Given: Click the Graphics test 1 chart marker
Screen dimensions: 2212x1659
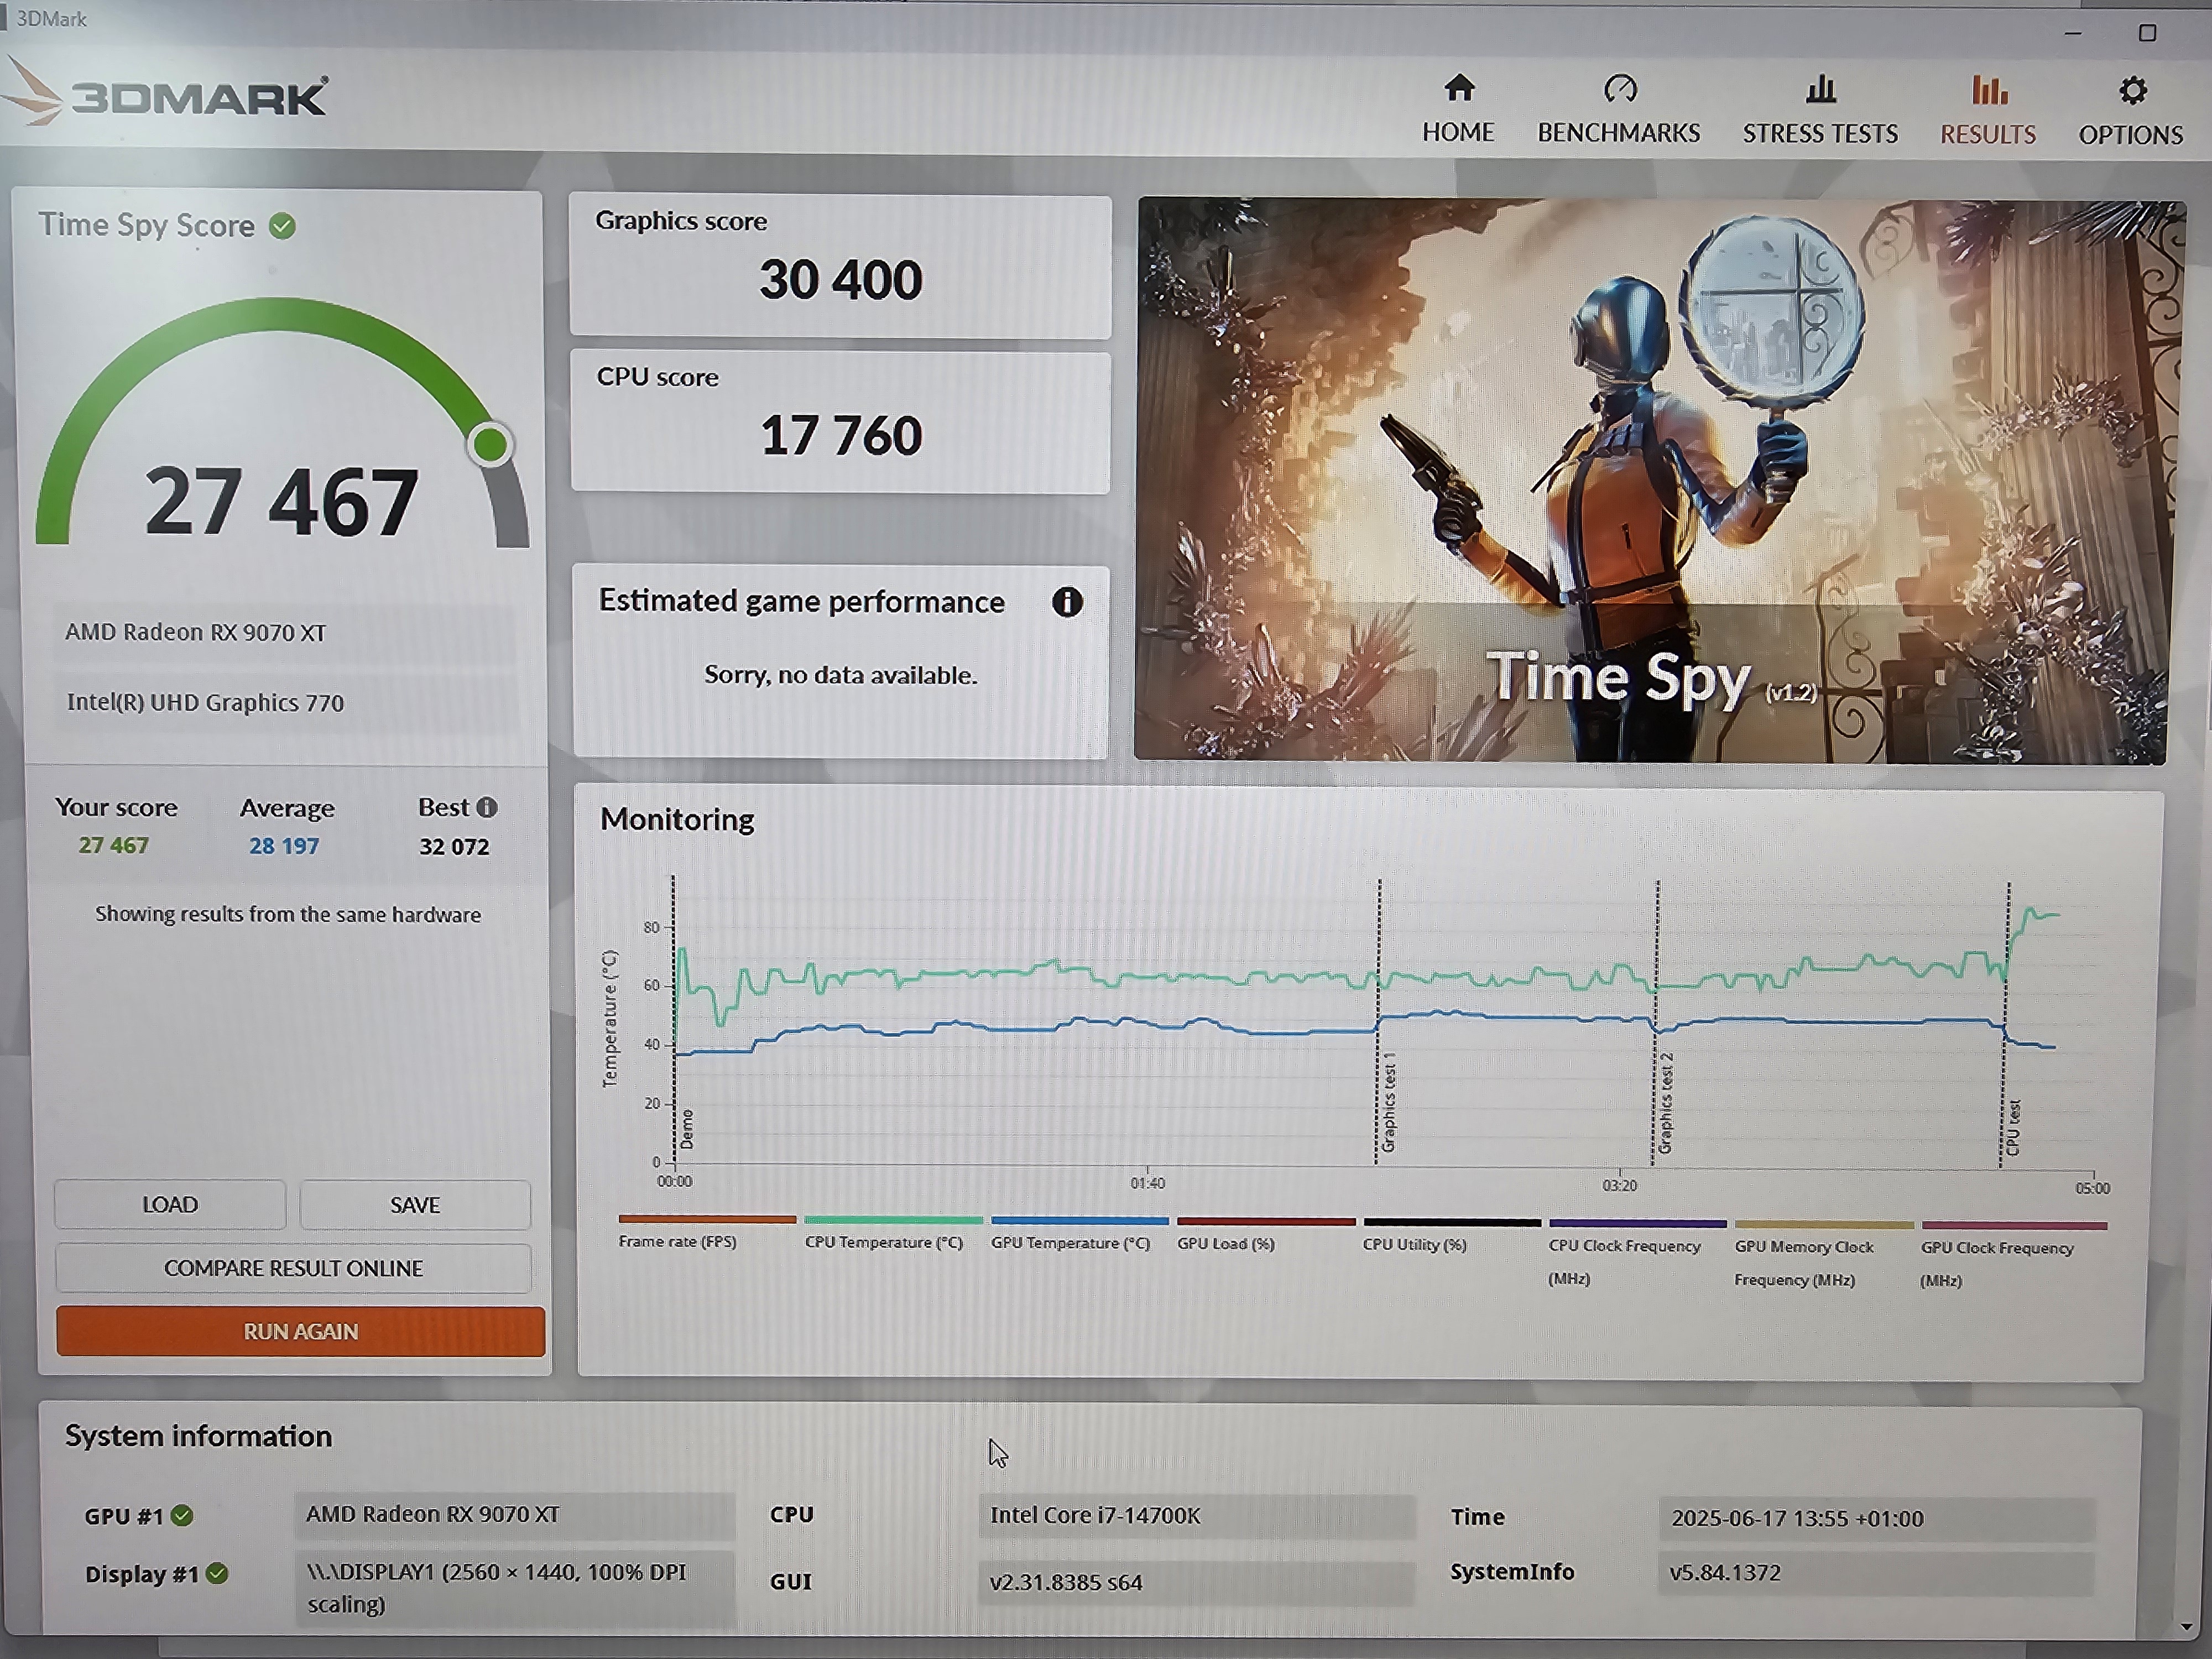Looking at the screenshot, I should (1389, 1102).
